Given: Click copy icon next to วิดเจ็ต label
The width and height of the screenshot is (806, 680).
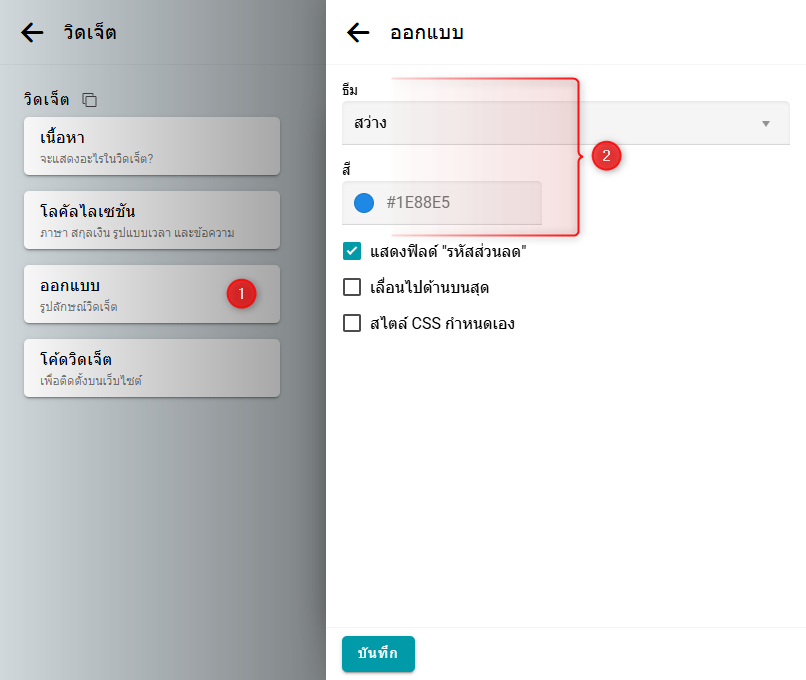Looking at the screenshot, I should [x=90, y=100].
